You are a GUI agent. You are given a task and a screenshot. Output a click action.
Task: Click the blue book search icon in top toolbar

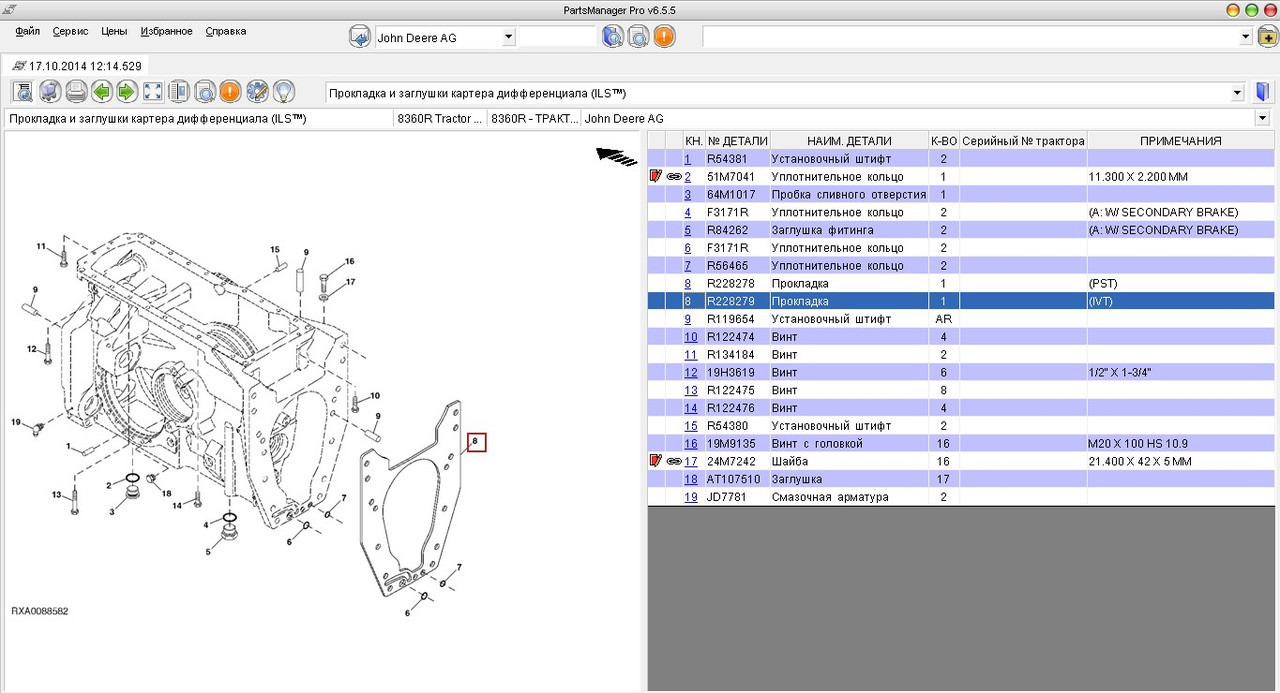(613, 37)
